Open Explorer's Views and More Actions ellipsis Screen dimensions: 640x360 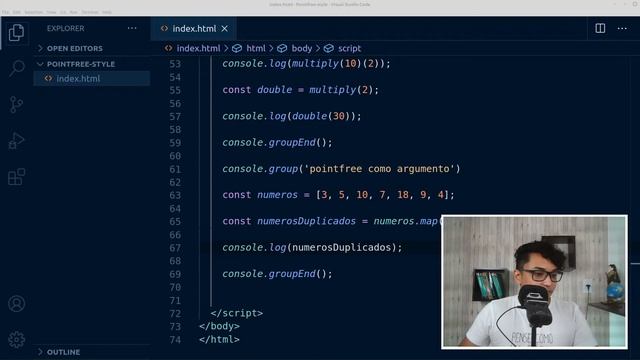pos(132,28)
